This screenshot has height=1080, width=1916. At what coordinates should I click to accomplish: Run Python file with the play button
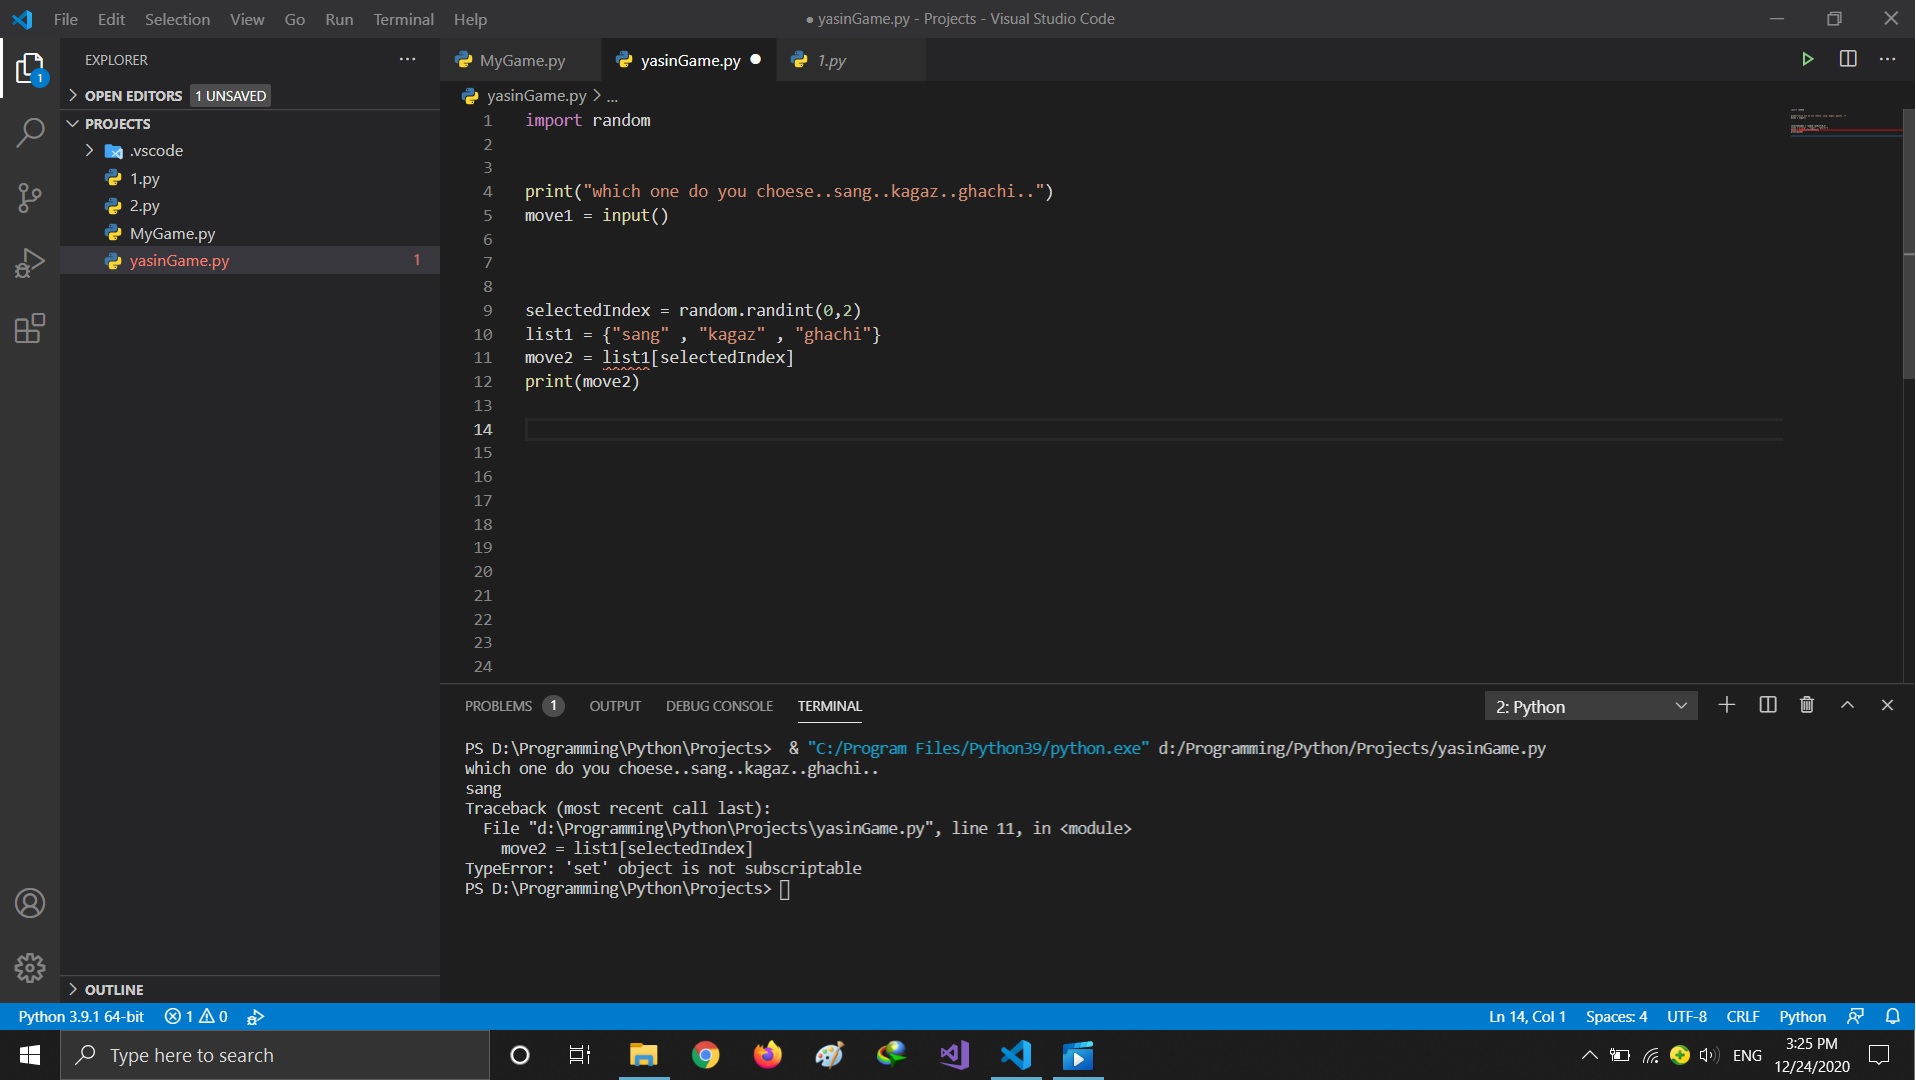(x=1807, y=59)
